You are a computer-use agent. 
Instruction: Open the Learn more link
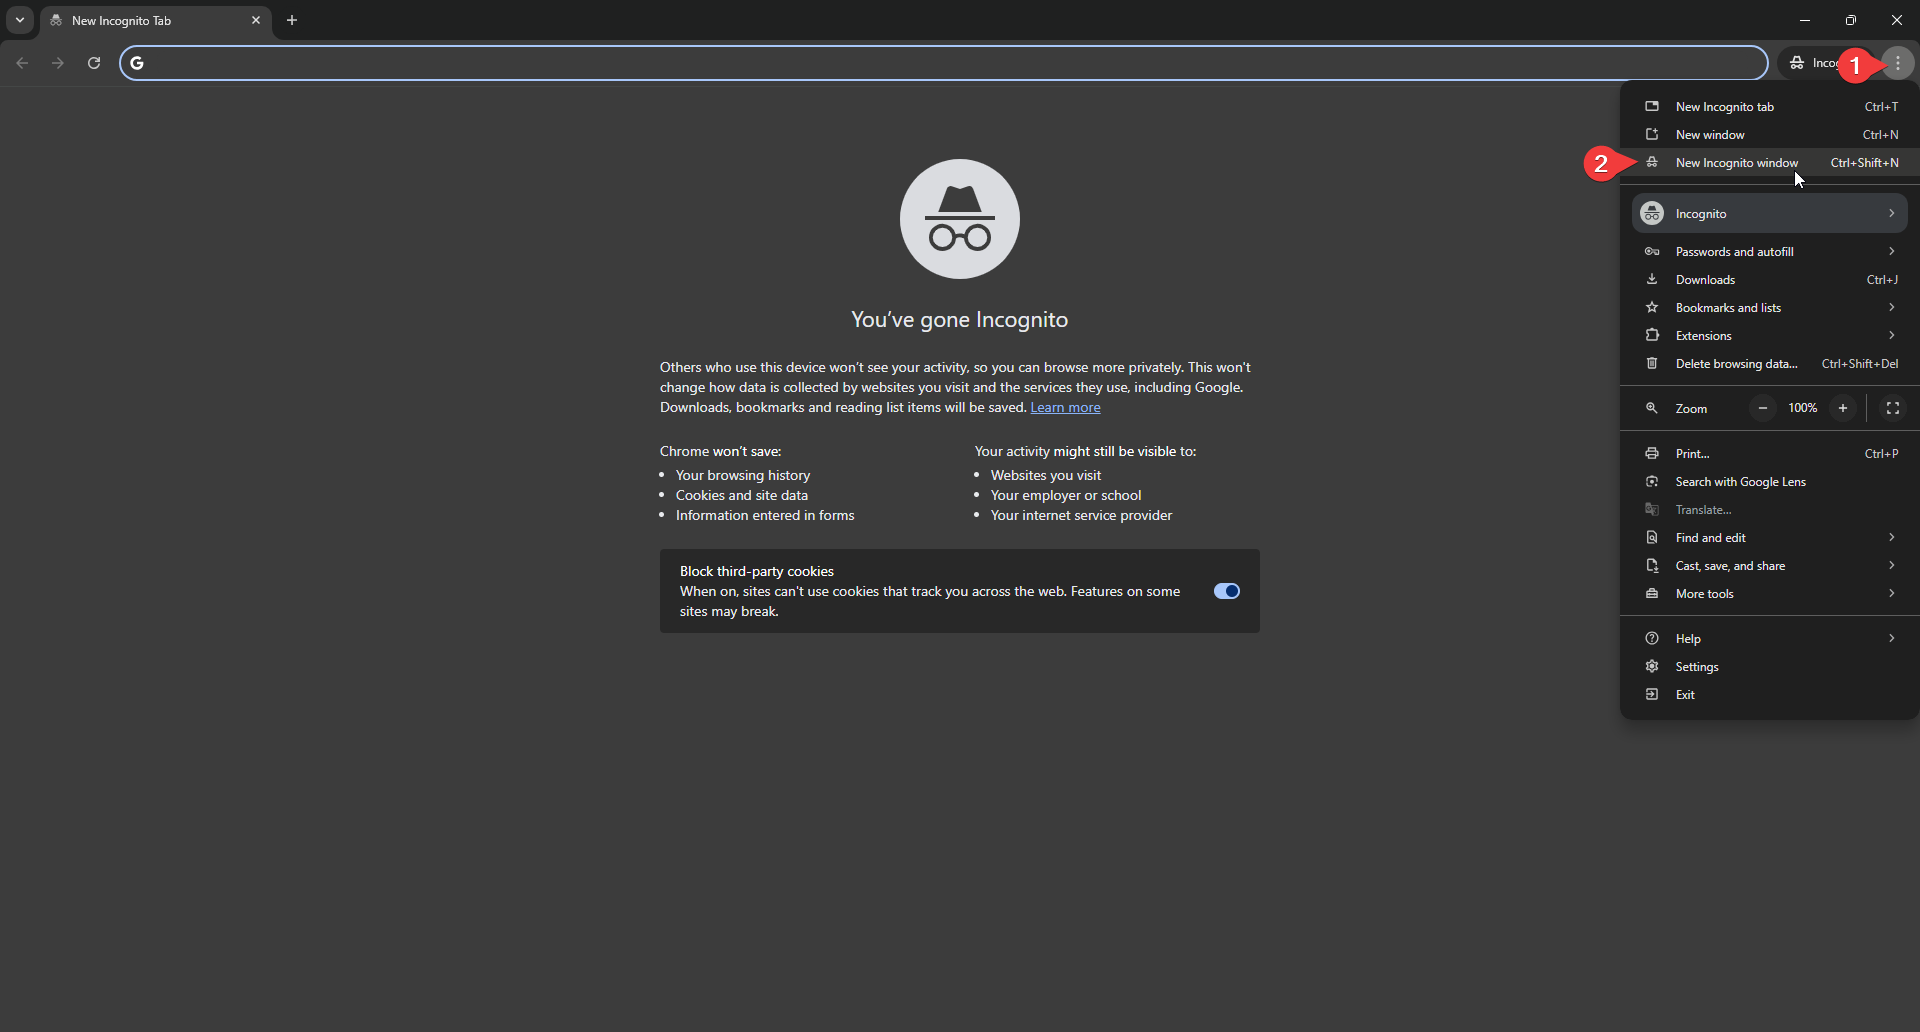(1065, 408)
